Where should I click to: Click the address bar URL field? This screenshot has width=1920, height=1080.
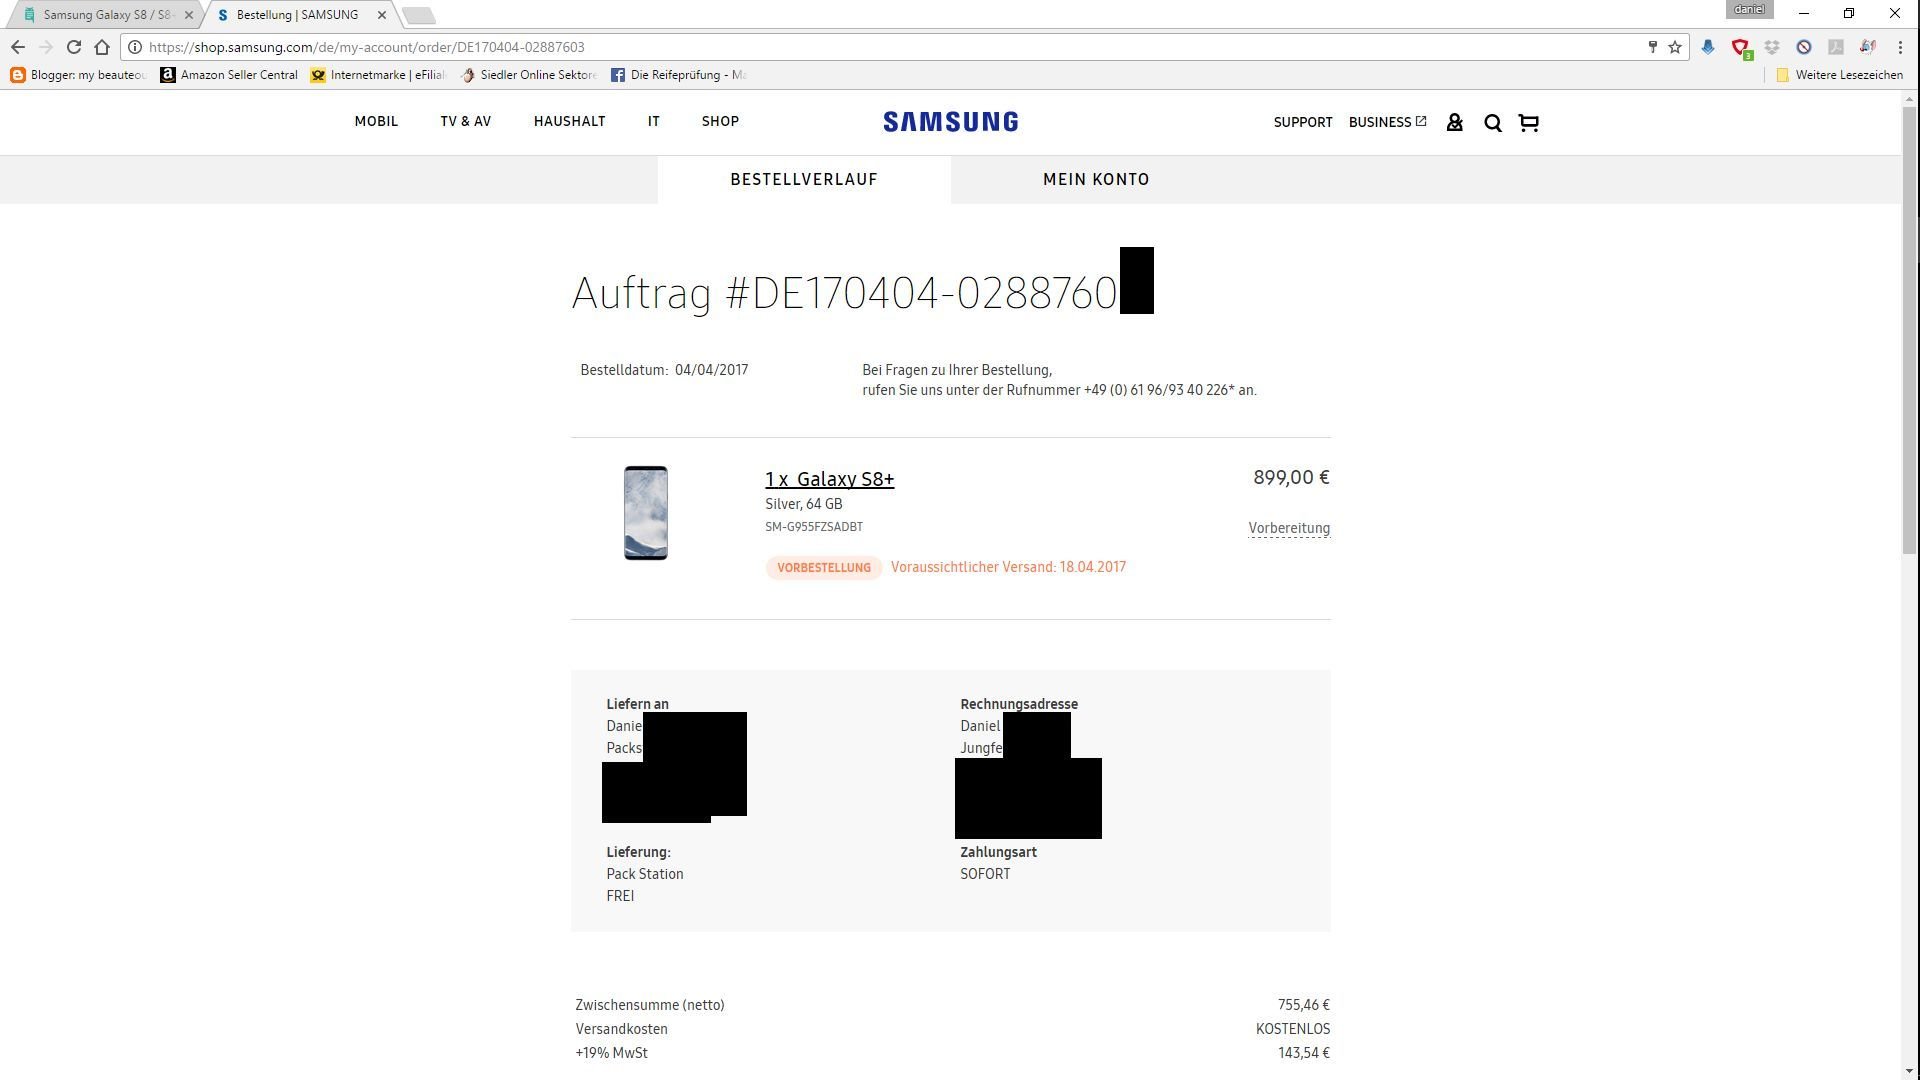pos(890,47)
